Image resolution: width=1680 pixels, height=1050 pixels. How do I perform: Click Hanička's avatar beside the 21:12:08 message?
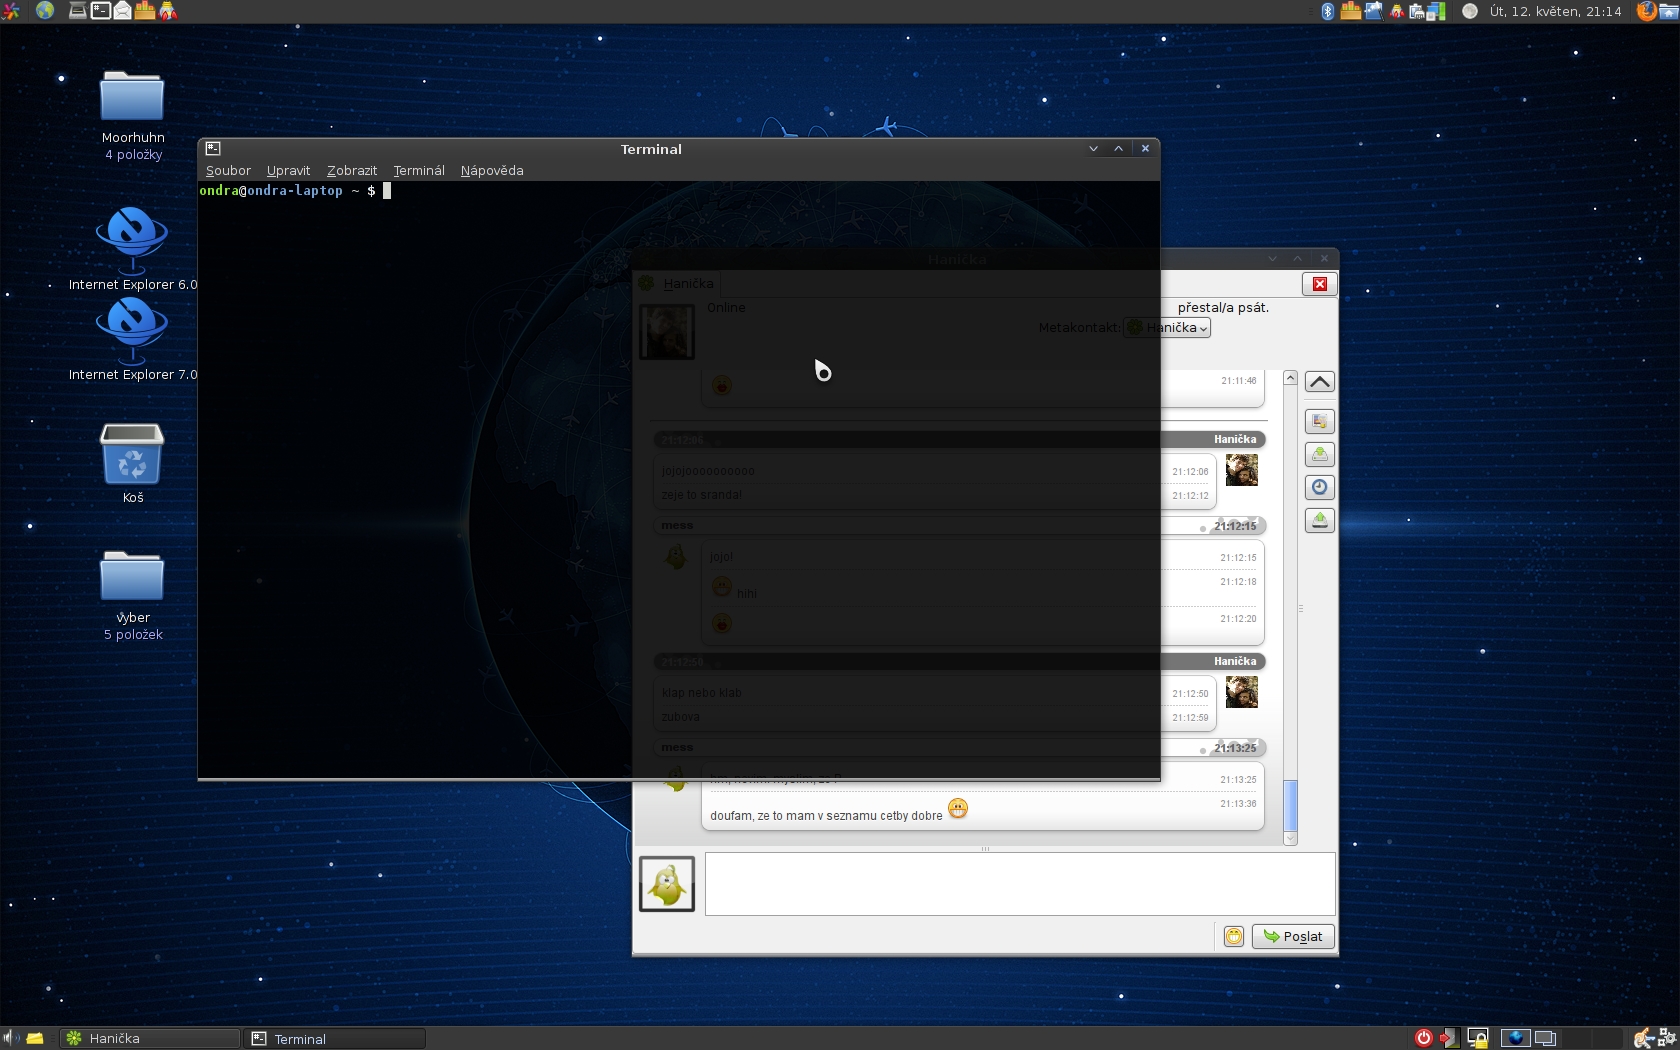(1242, 470)
